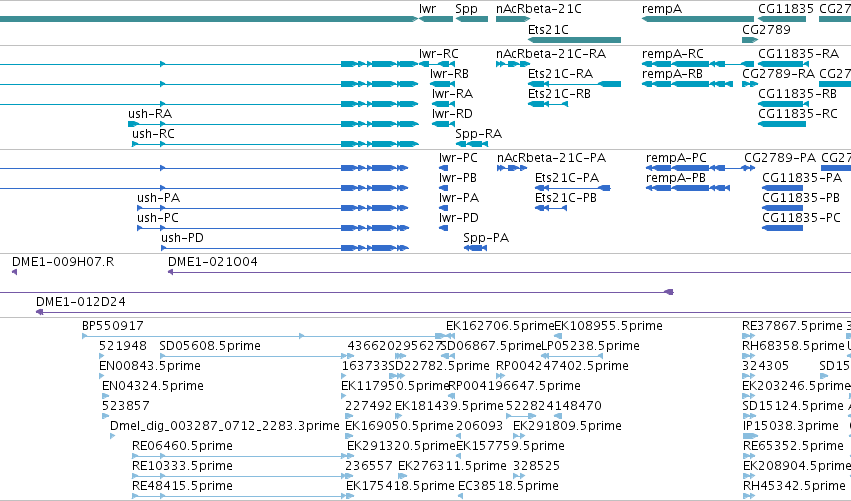Select the Spp gene label
This screenshot has width=851, height=501.
(x=466, y=9)
